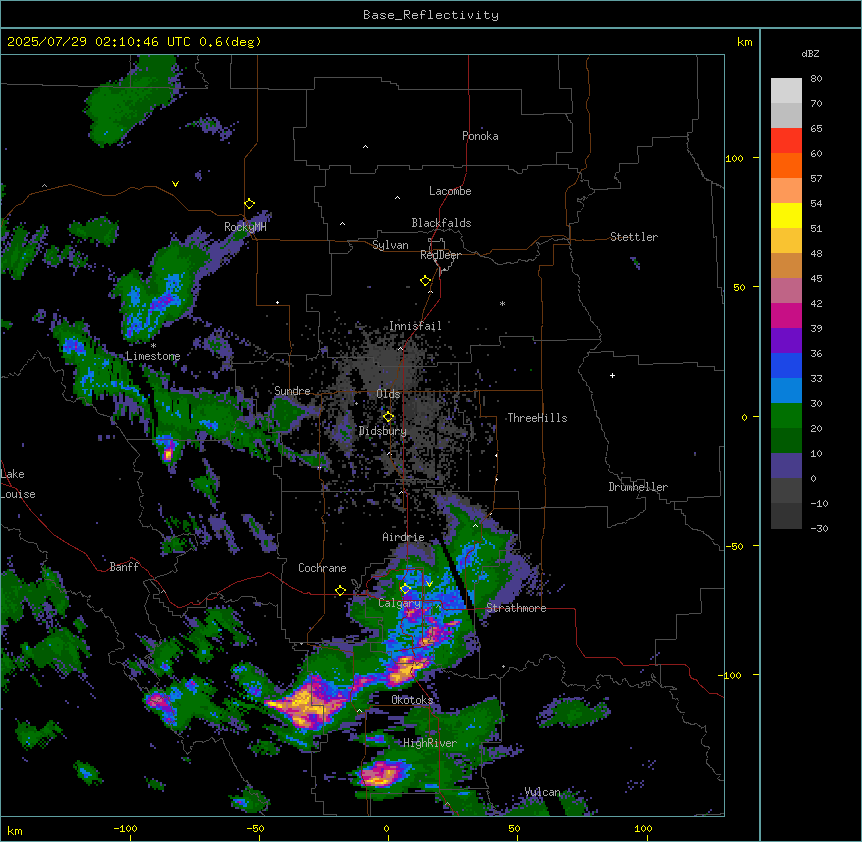Click the Banff label
The image size is (862, 842).
124,567
